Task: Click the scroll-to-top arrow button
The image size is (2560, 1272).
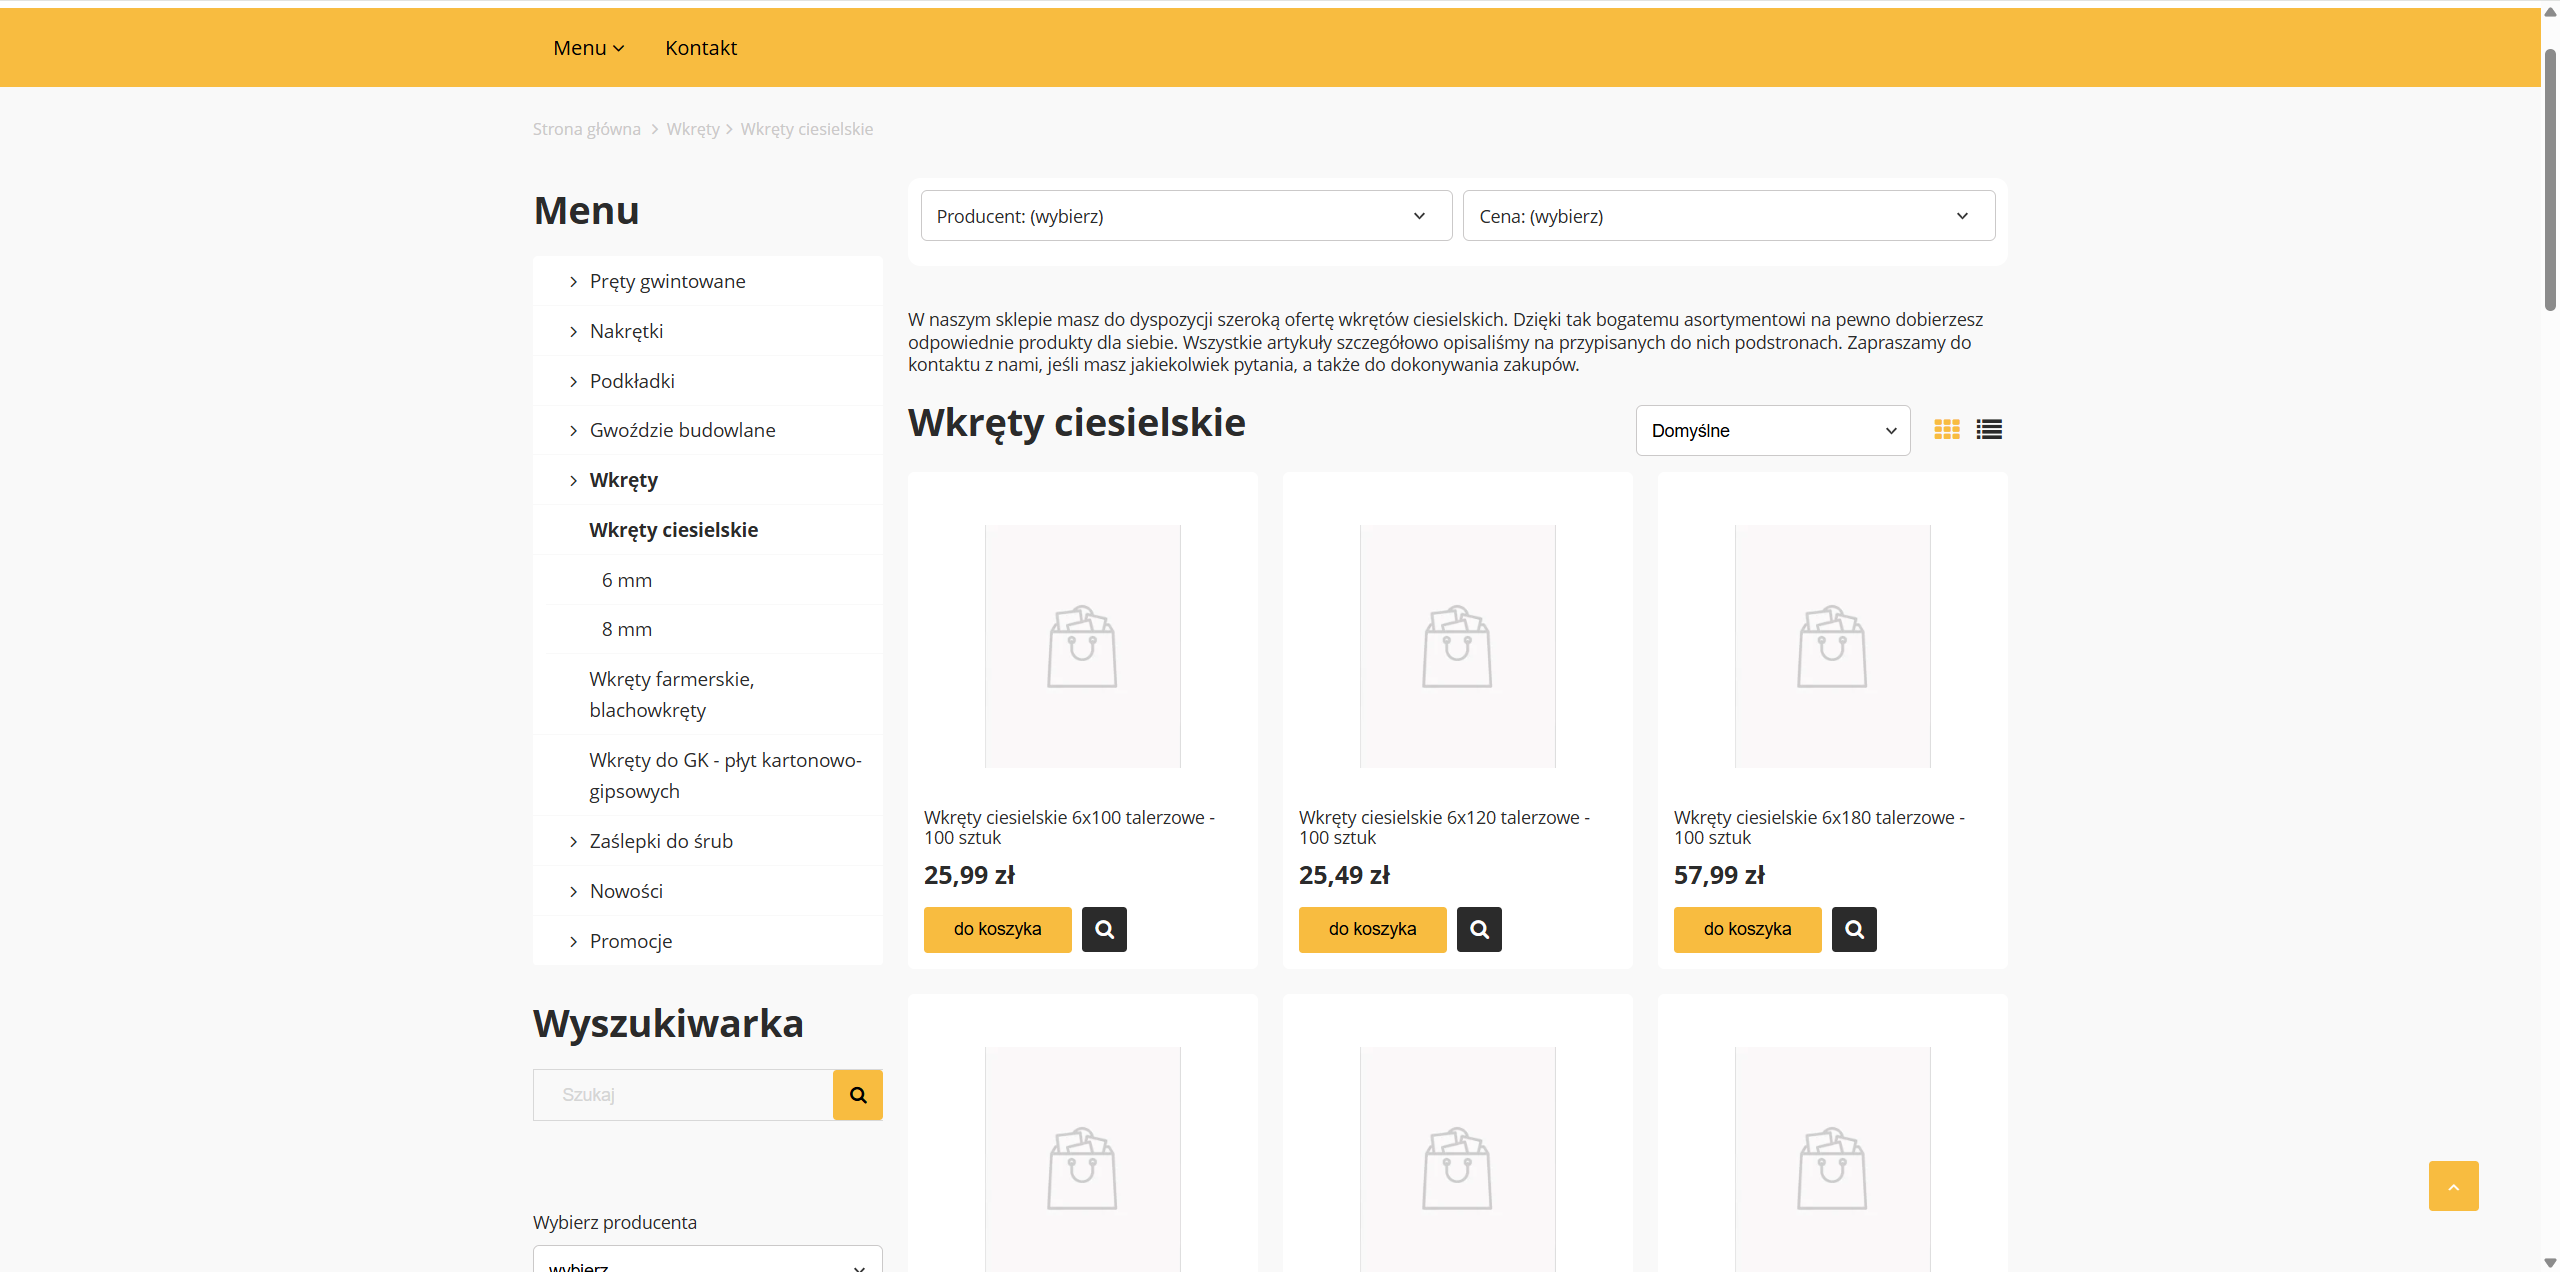Action: pyautogui.click(x=2453, y=1186)
